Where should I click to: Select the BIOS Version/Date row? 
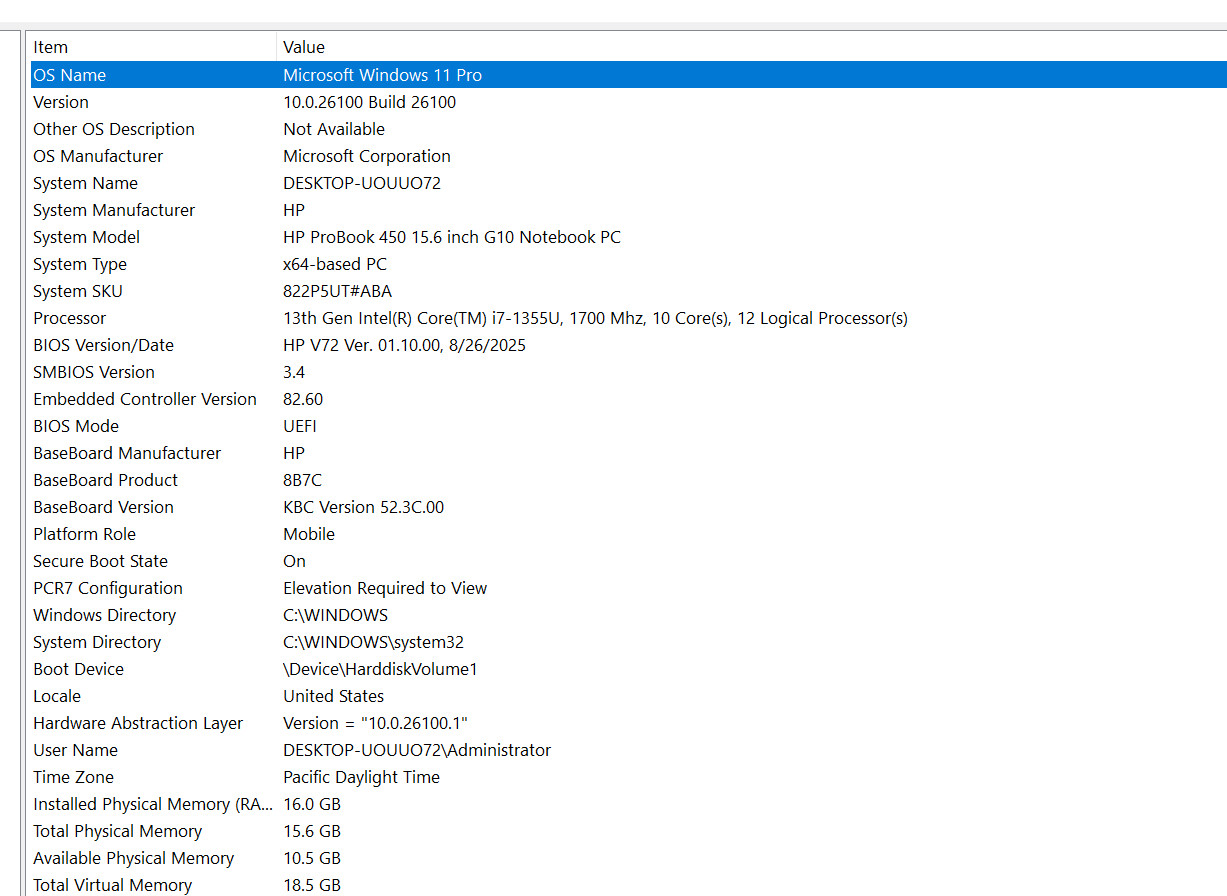629,345
